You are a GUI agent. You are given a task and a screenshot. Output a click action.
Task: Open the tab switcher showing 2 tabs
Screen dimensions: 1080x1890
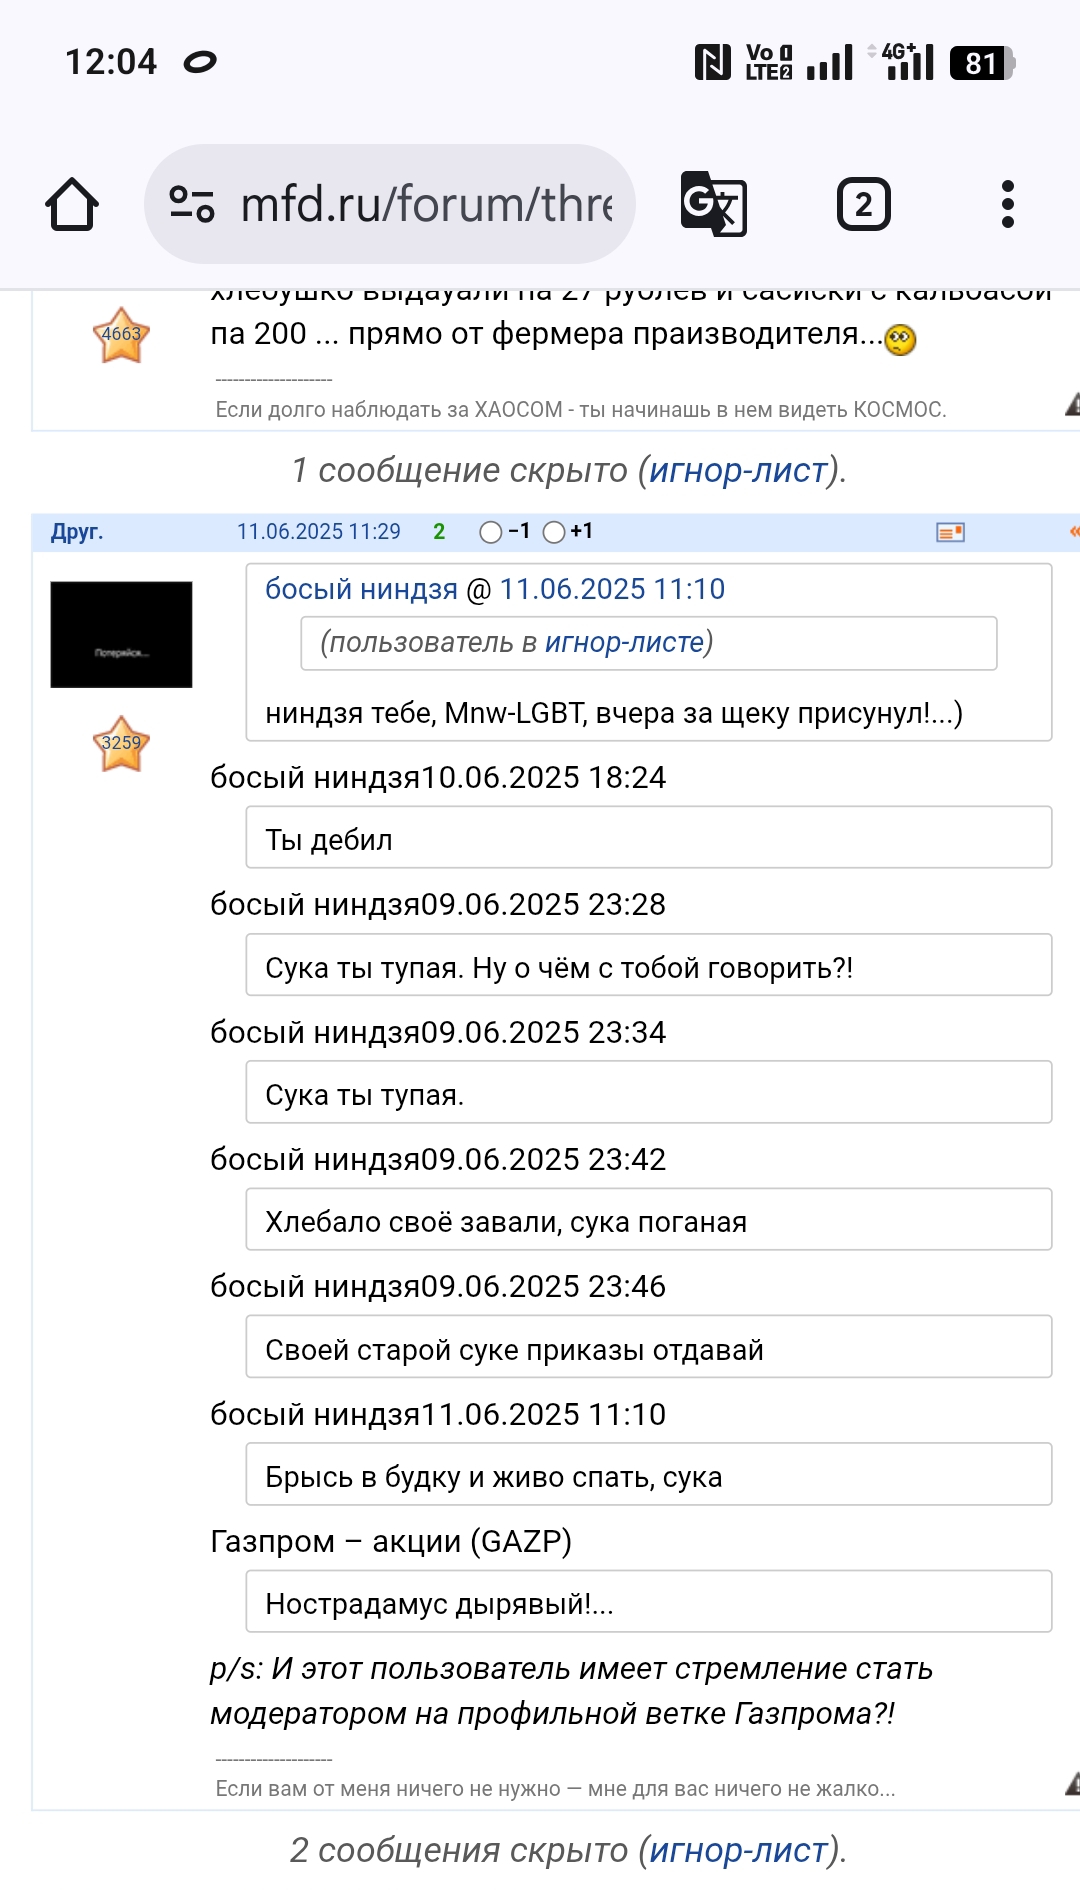coord(863,204)
